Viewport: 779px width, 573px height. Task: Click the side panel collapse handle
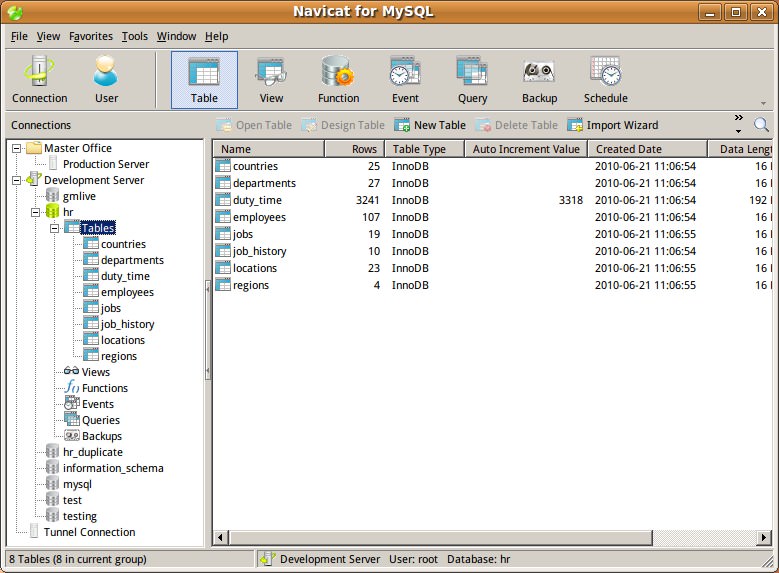click(x=208, y=330)
